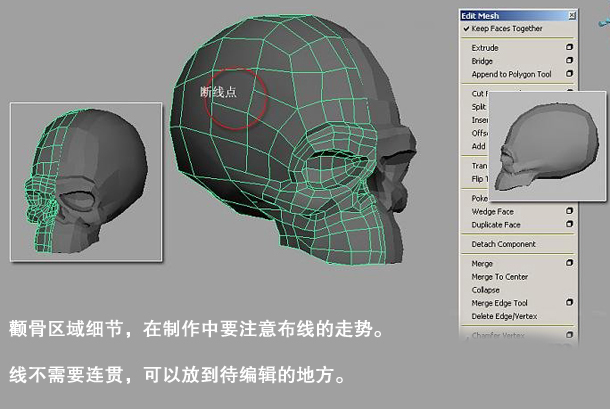Choose Delete Edge/Vertex

[x=504, y=316]
